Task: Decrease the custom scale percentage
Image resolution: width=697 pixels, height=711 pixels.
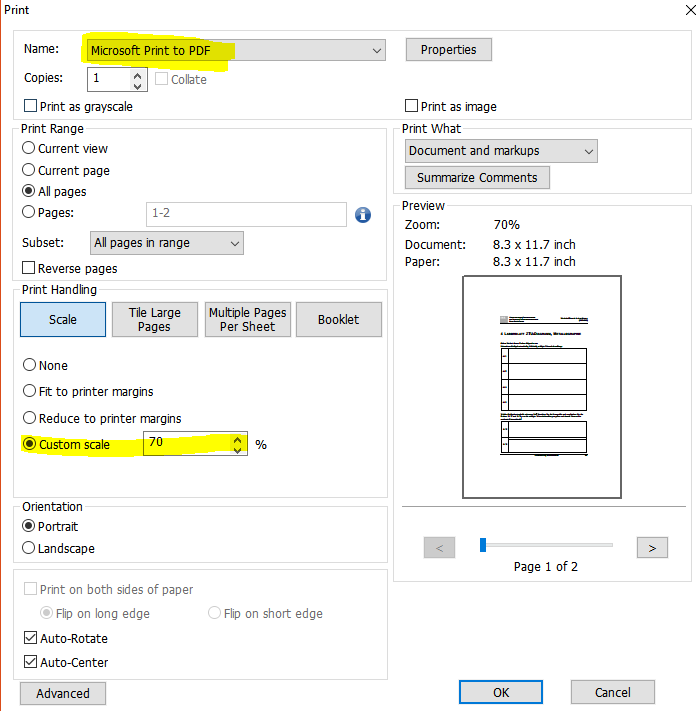Action: point(237,449)
